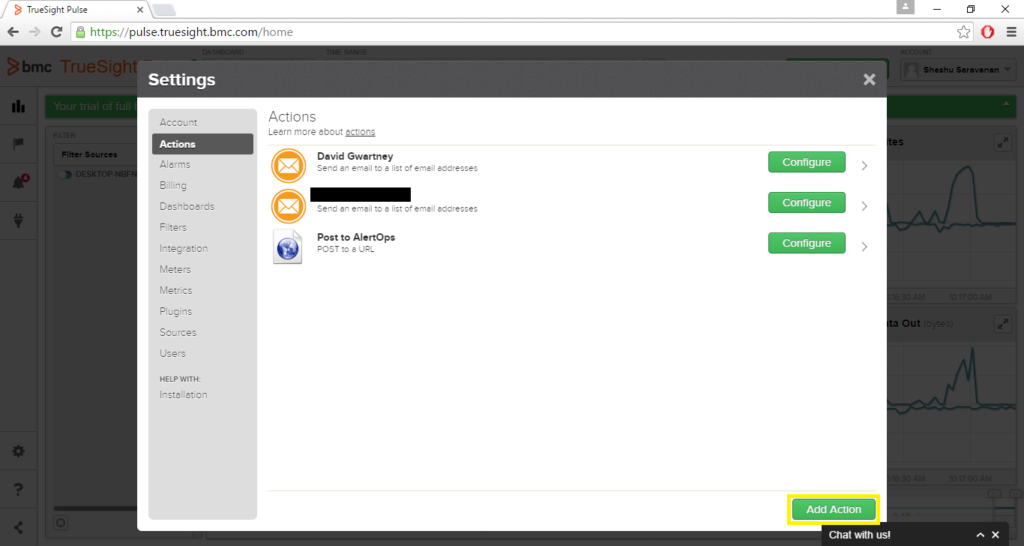Select Actions in Settings sidebar
The width and height of the screenshot is (1024, 546).
click(202, 144)
